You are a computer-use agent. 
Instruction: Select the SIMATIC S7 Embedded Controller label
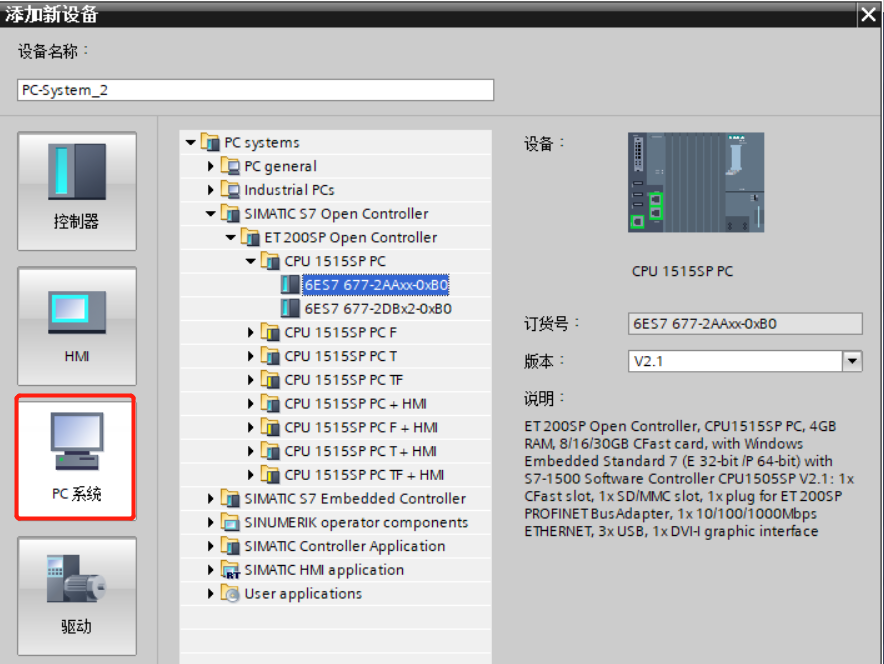(x=355, y=499)
